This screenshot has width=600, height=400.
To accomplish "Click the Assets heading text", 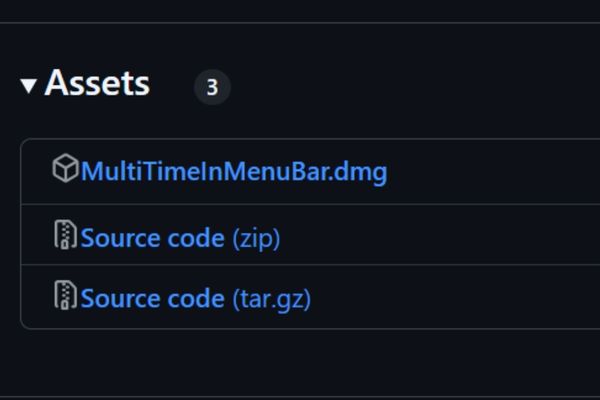I will (97, 84).
